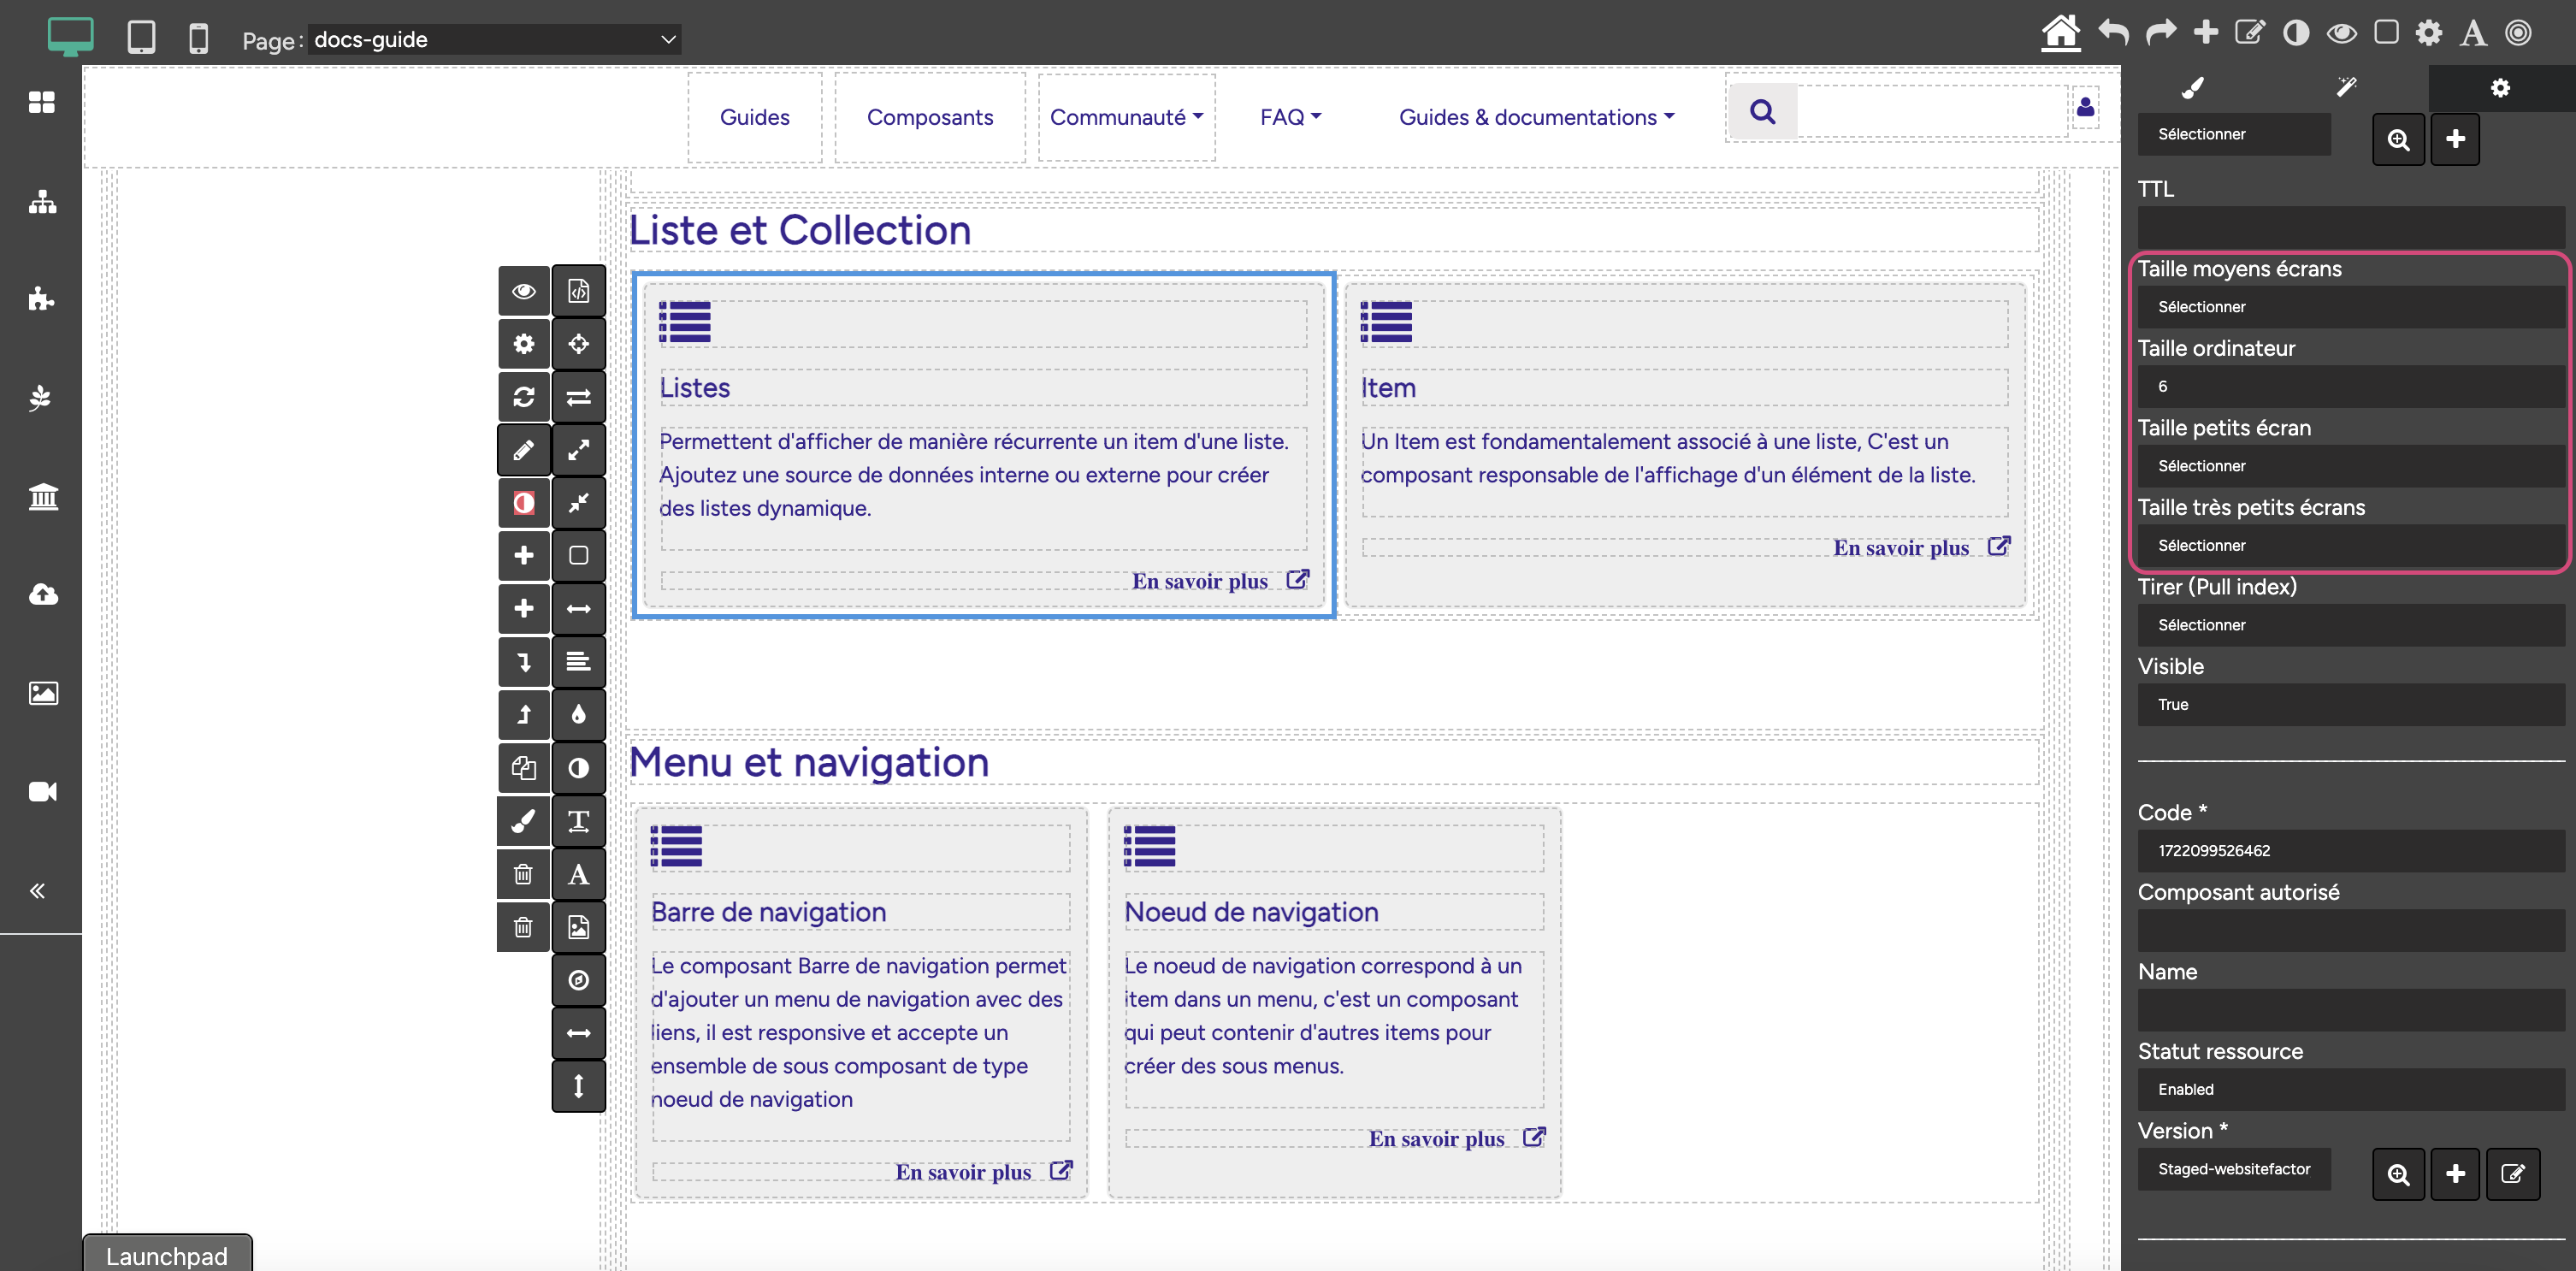Open Taille moyens écrans dropdown

point(2351,307)
